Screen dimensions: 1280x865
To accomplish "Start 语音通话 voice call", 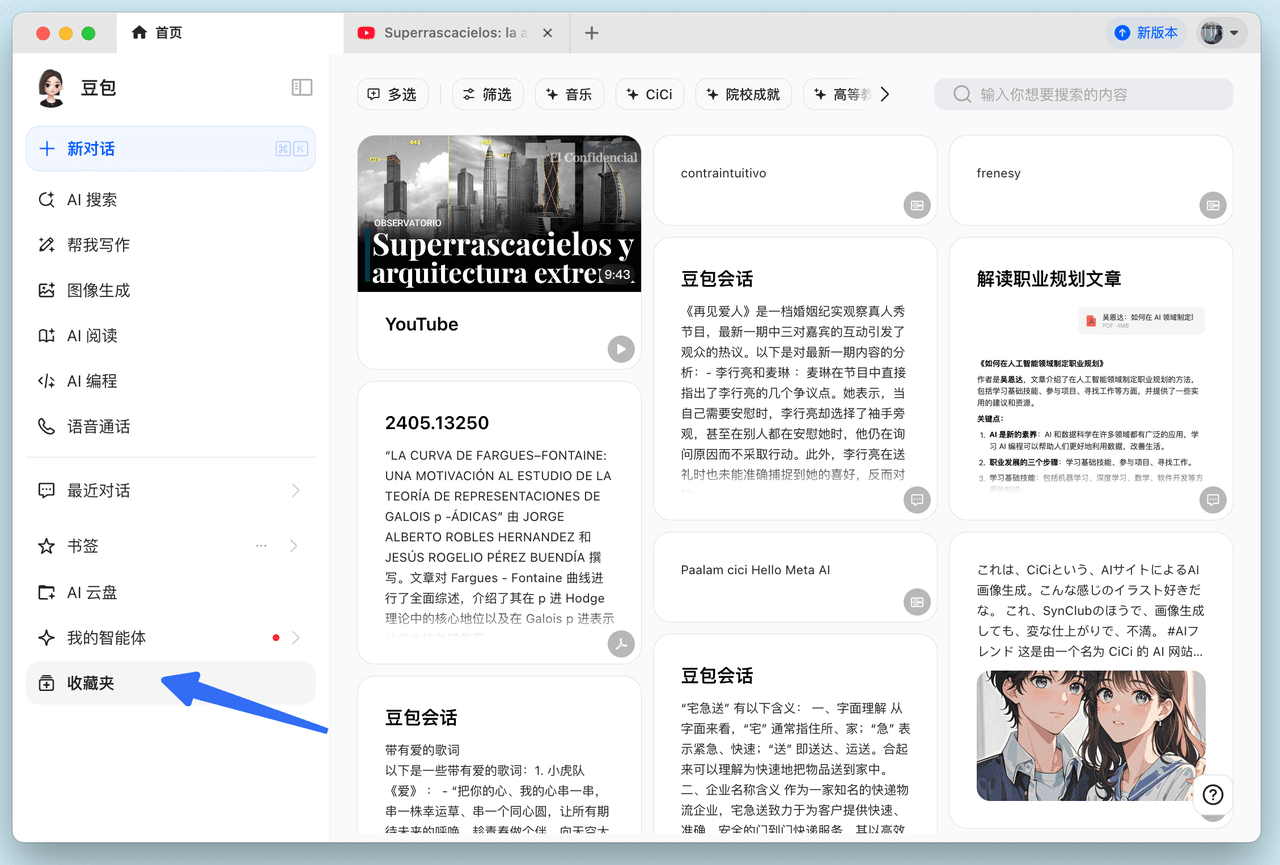I will [98, 427].
